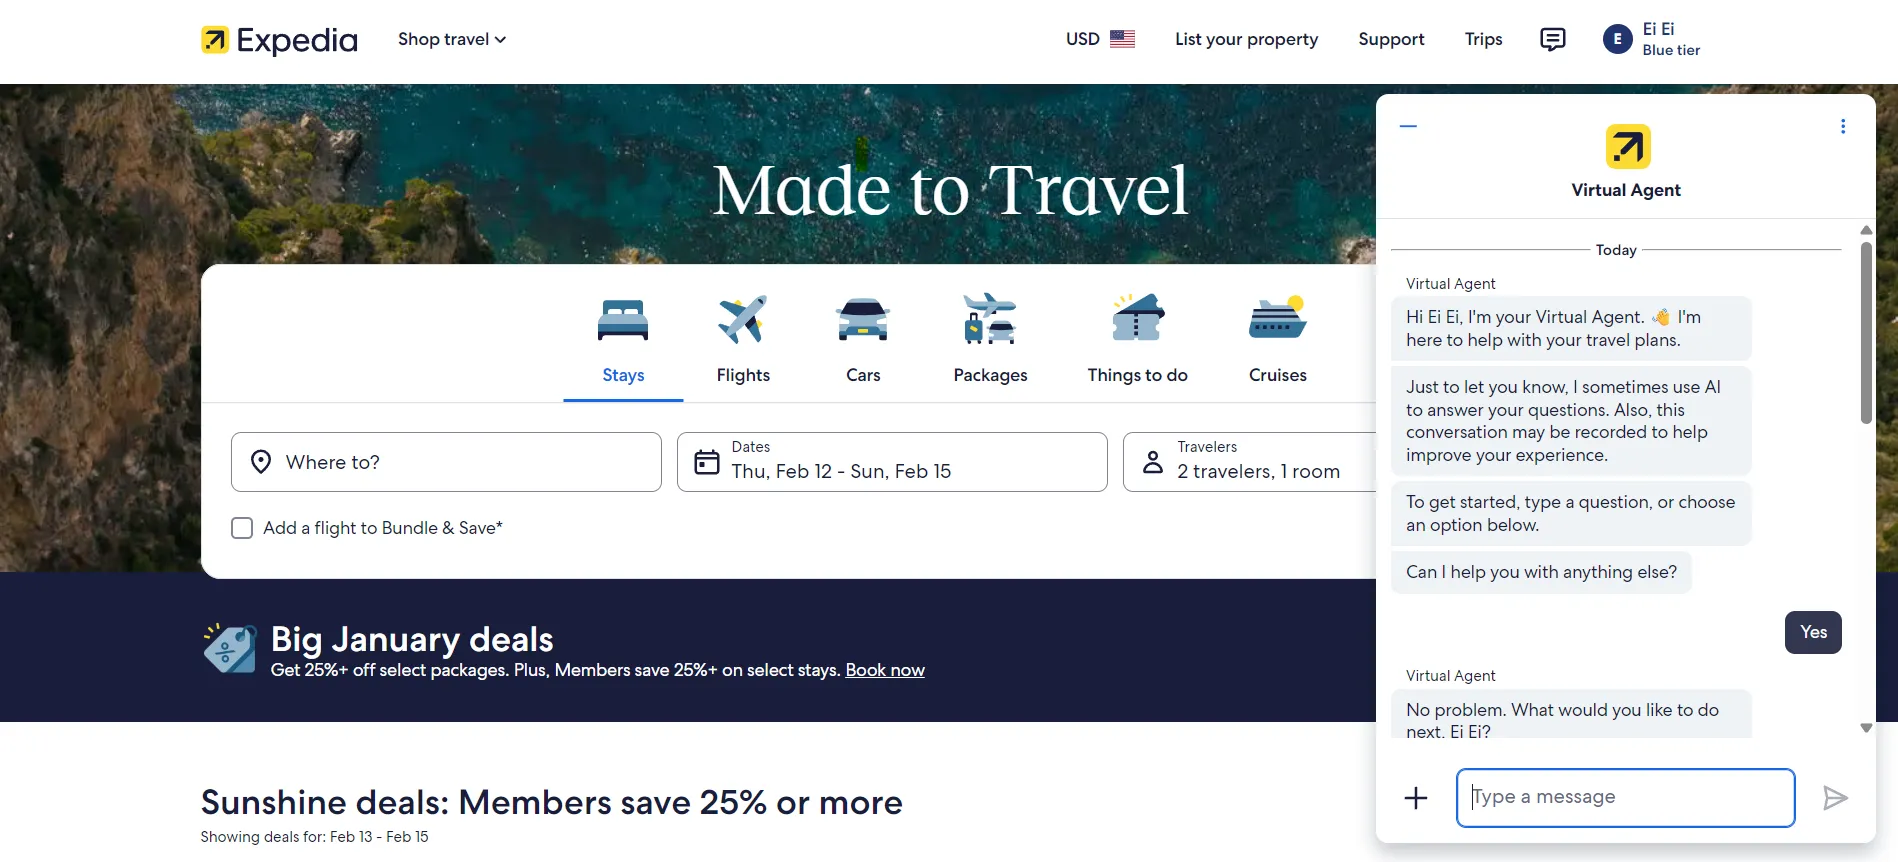Screen dimensions: 1898x862
Task: Open List your property link
Action: [1246, 39]
